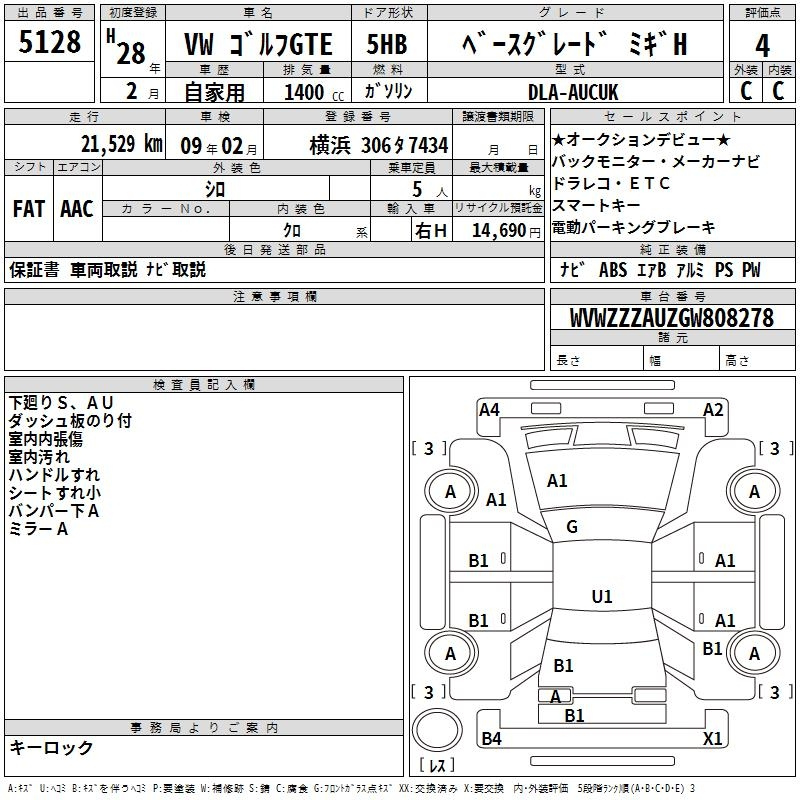Viewport: 800px width, 800px height.
Task: Click the seating capacity value 5人
Action: pyautogui.click(x=429, y=190)
